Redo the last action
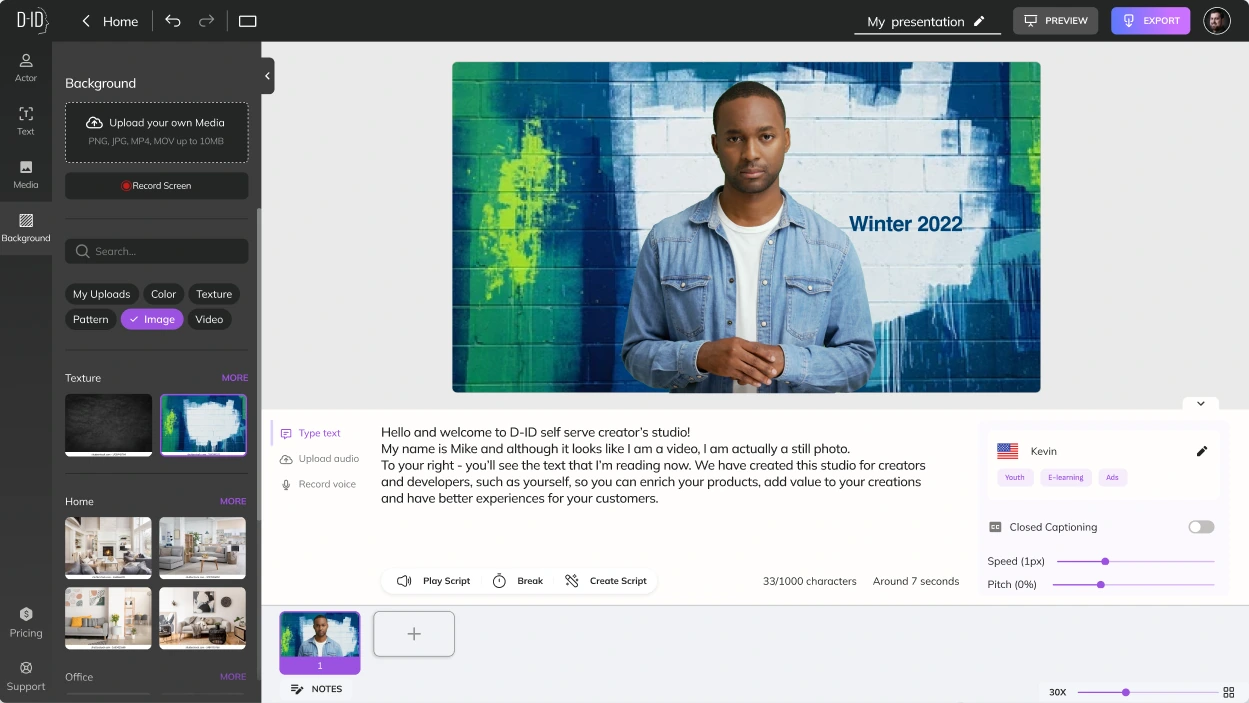This screenshot has height=703, width=1249. [206, 21]
